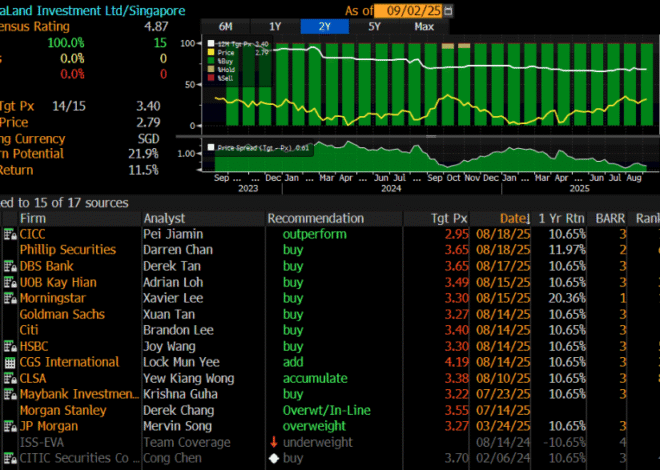Click analyst name Darren Chan

pos(178,250)
